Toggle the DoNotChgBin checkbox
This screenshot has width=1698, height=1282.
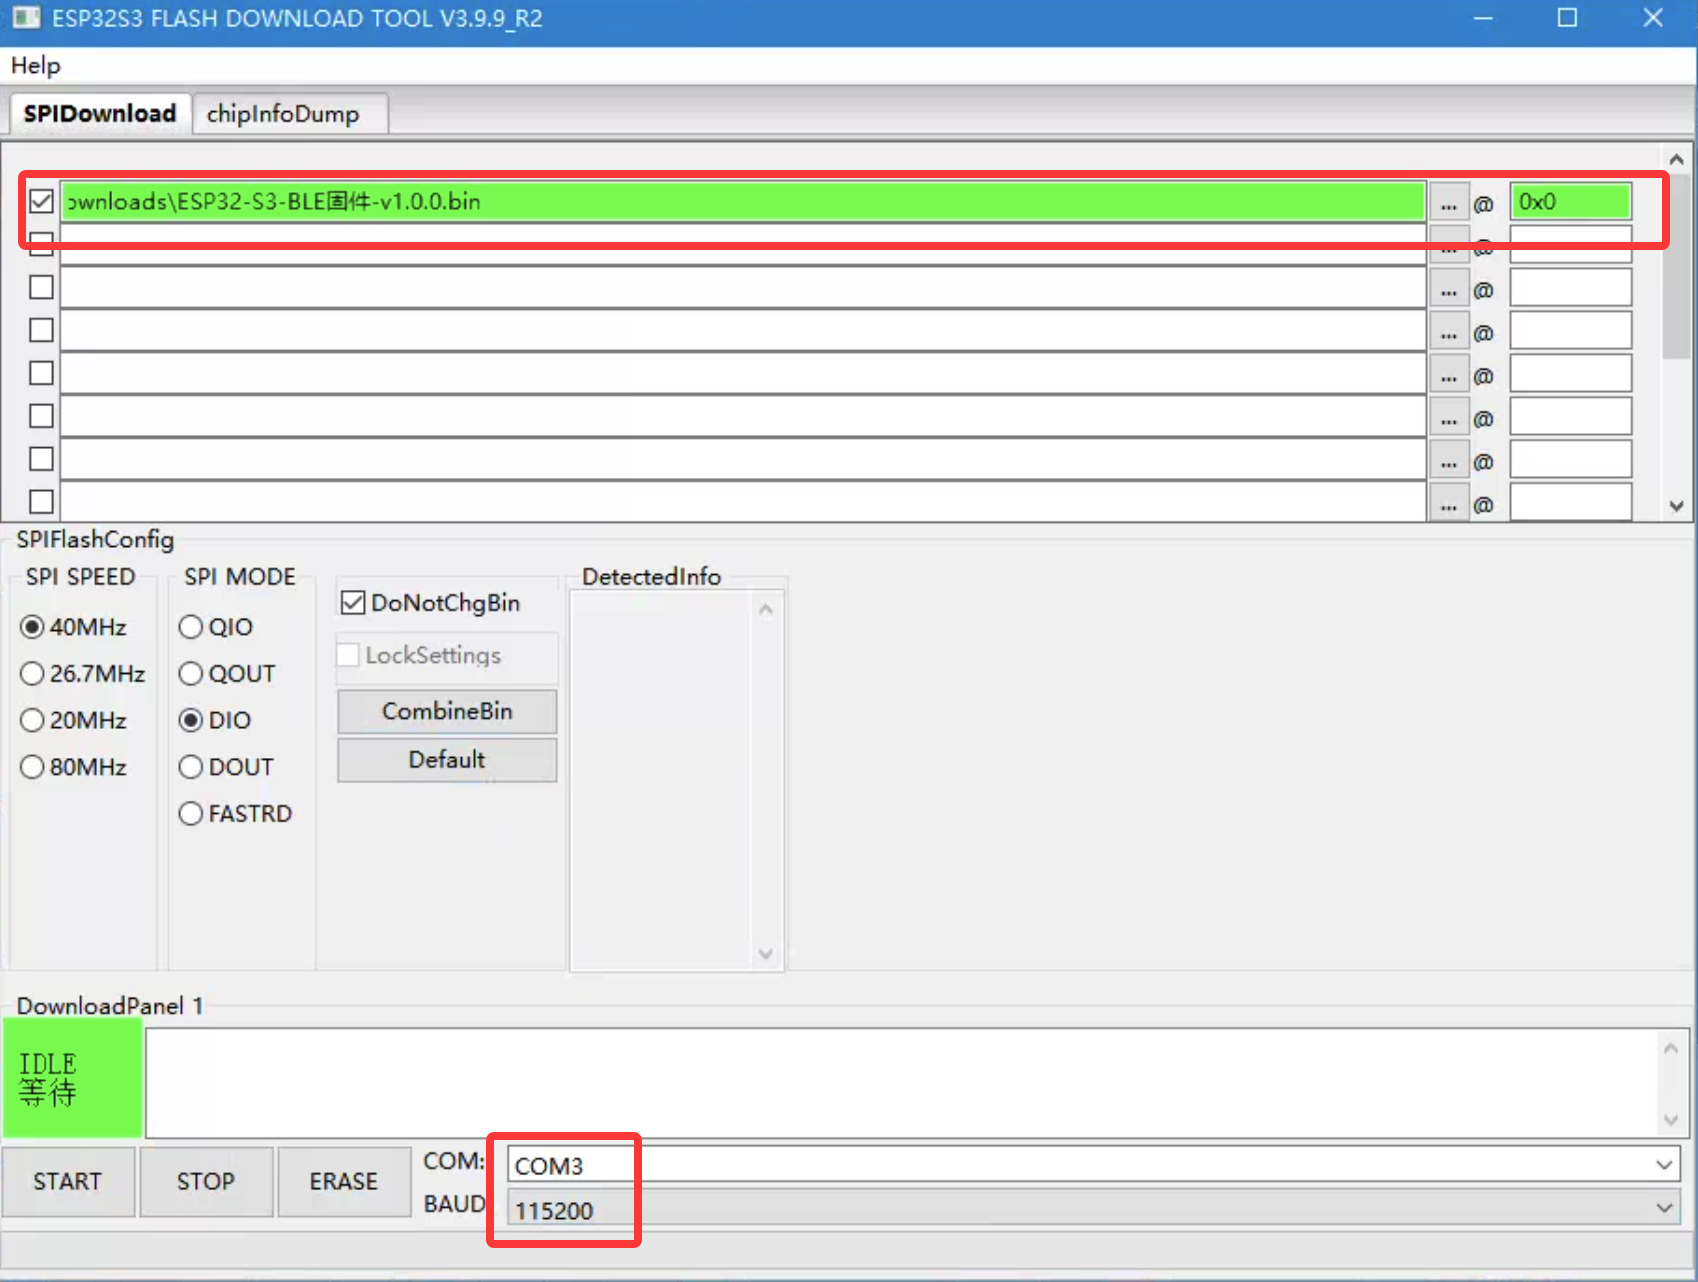353,603
